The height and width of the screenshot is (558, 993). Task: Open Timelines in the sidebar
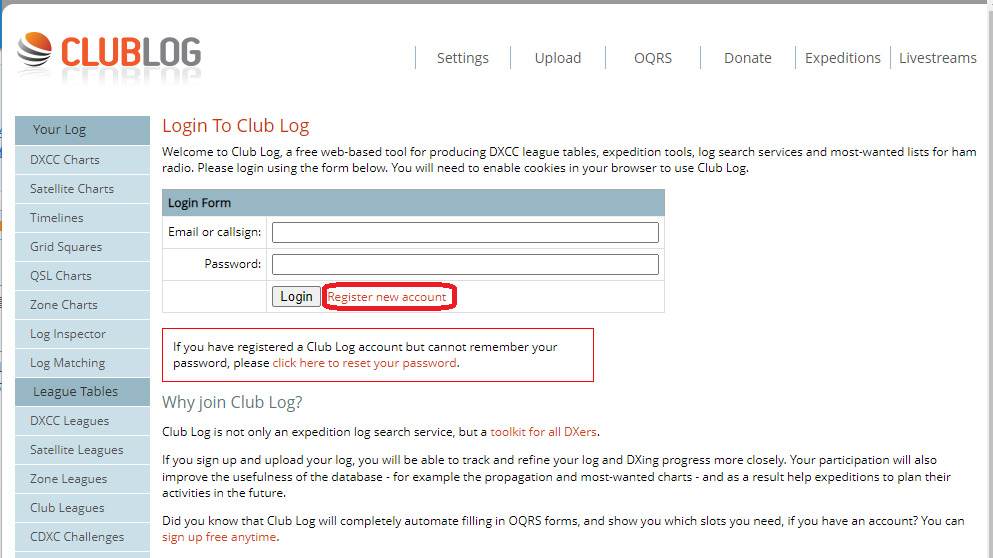click(82, 218)
